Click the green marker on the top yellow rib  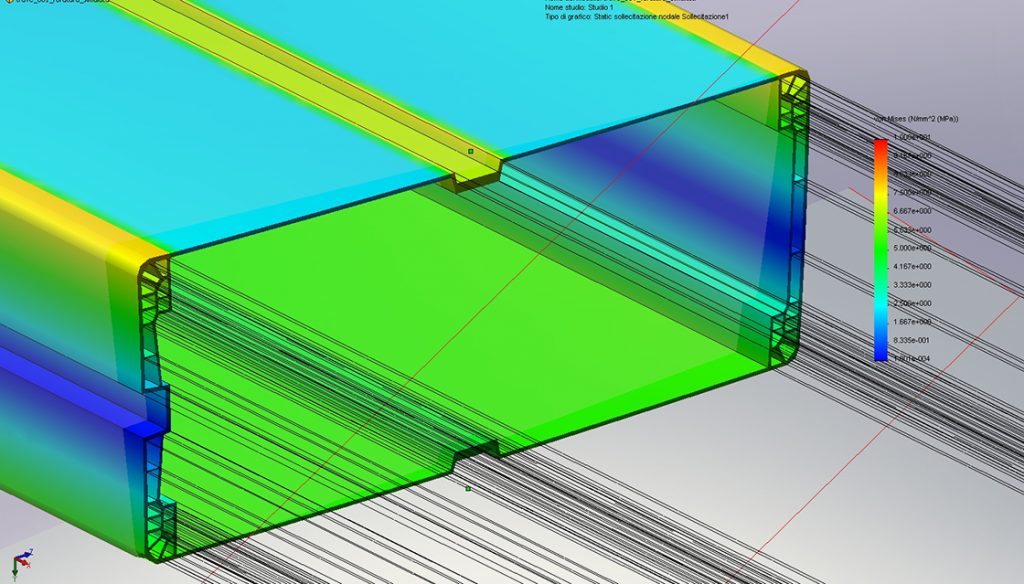point(470,152)
